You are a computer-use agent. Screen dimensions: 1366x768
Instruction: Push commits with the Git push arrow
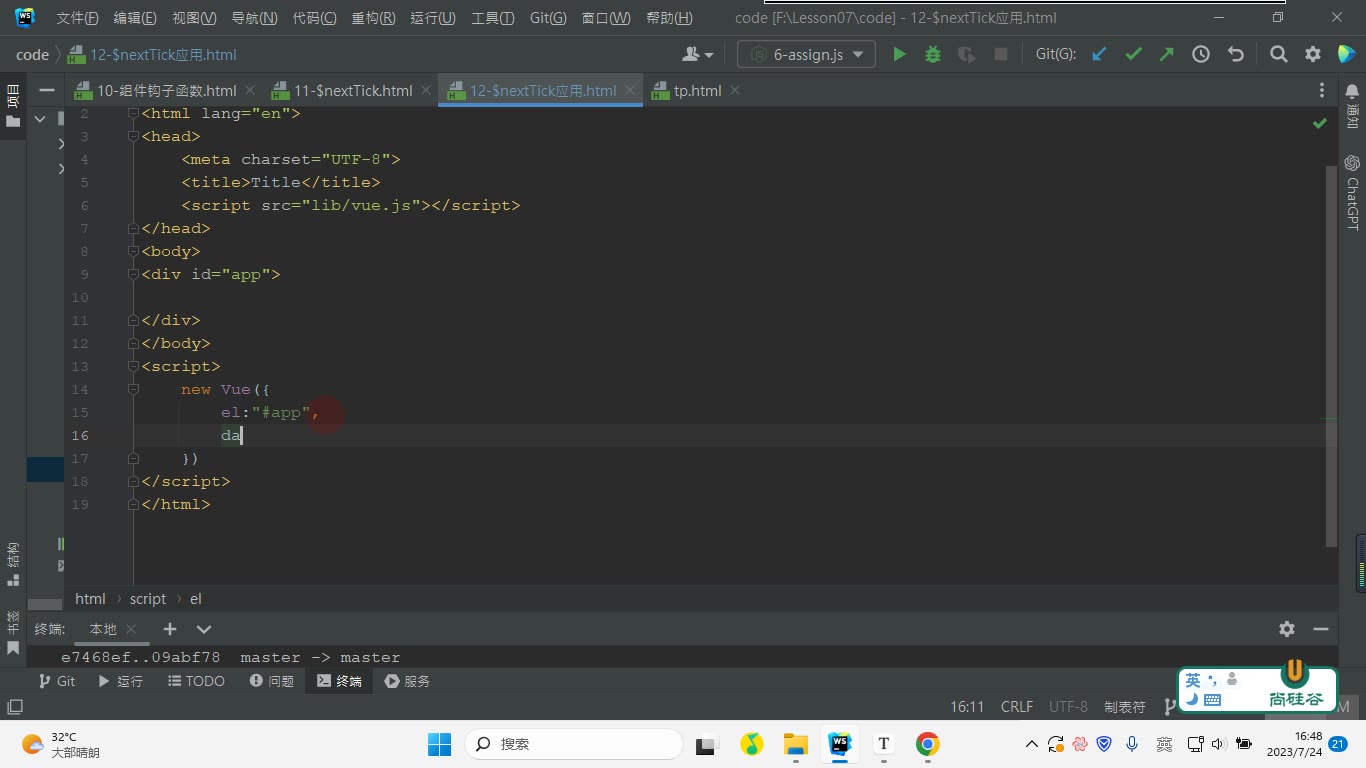coord(1167,55)
